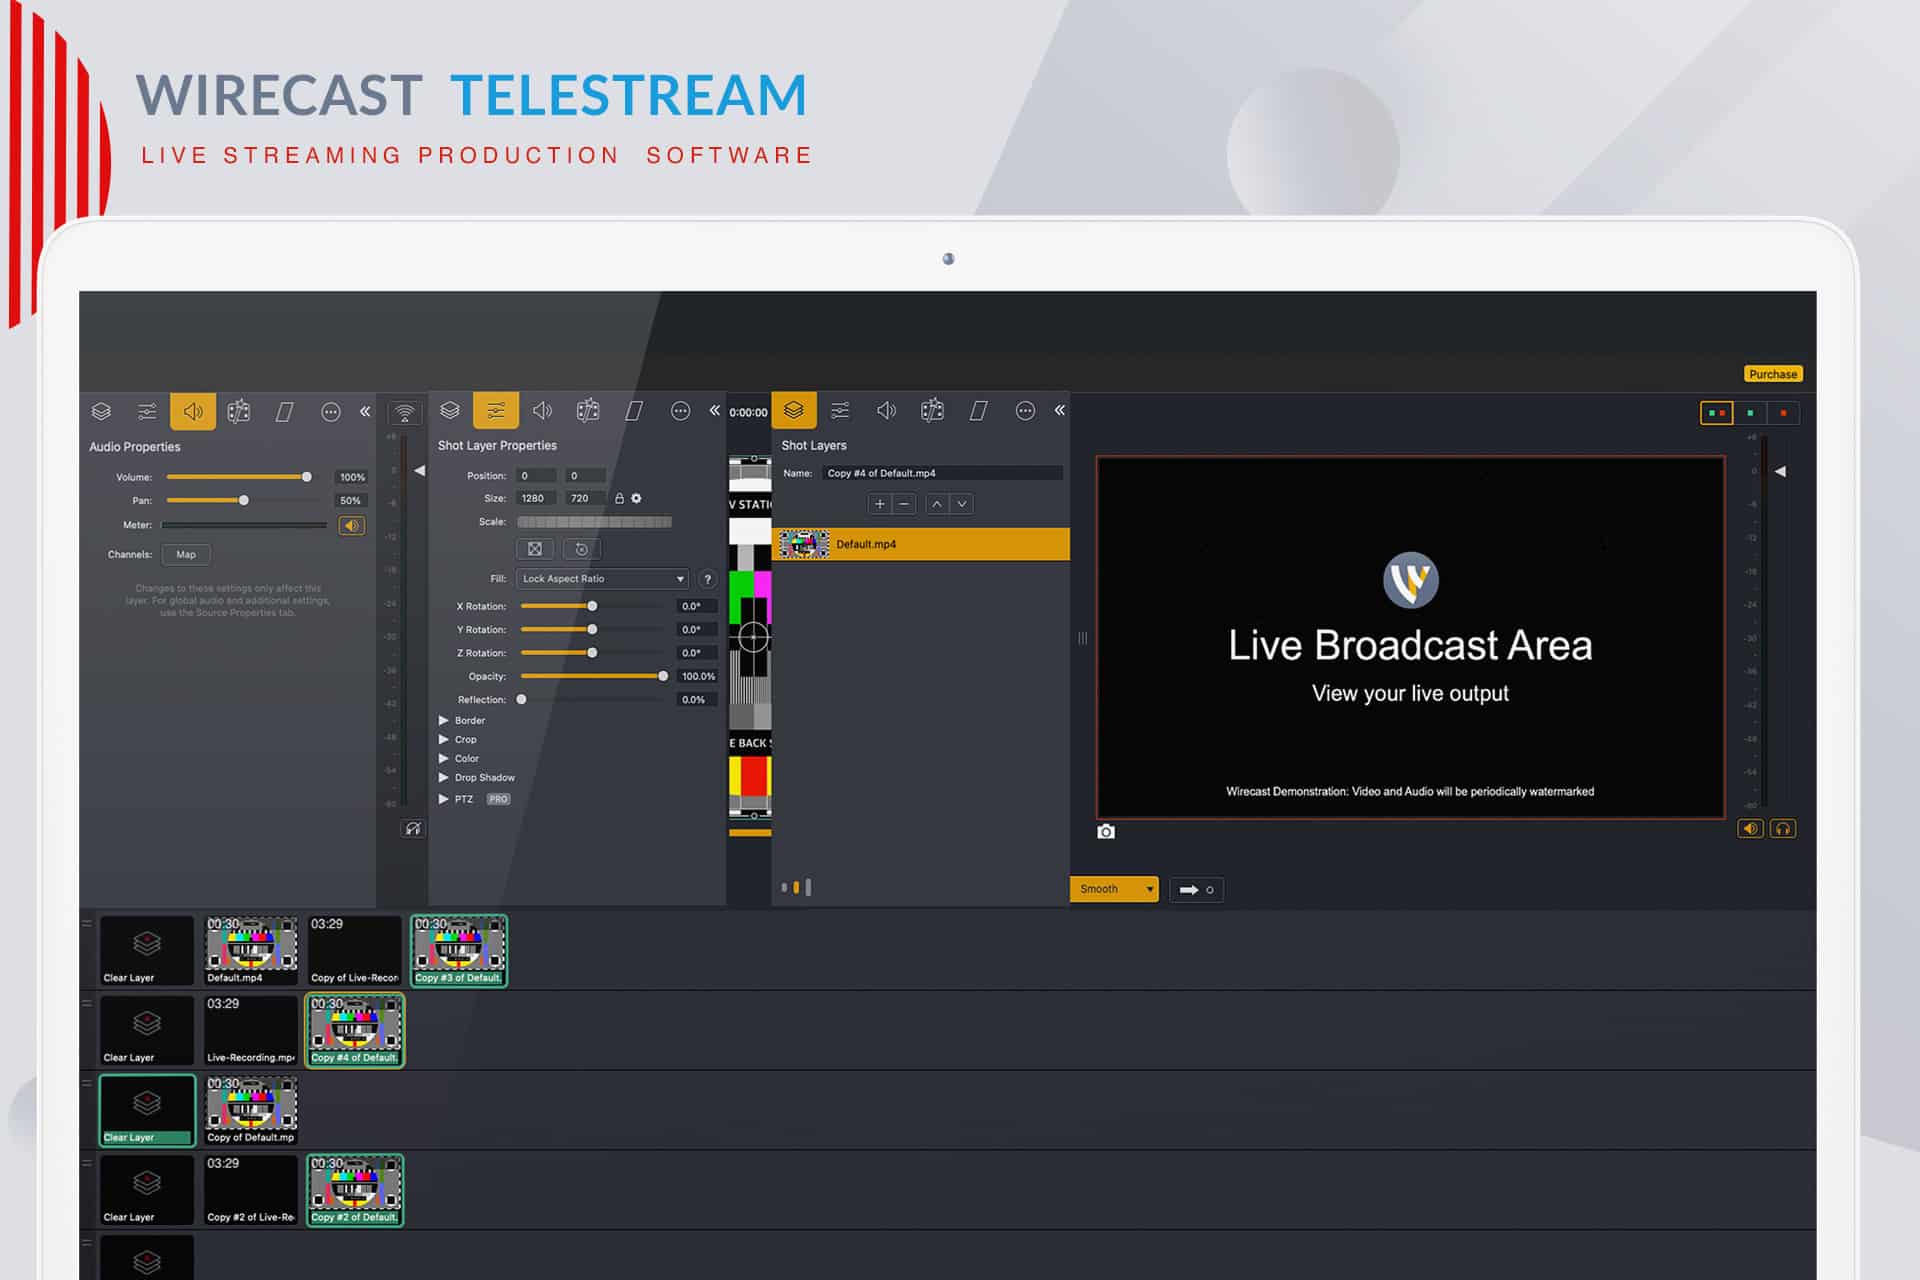Select the preview-and-live dual layout button
Image resolution: width=1920 pixels, height=1280 pixels.
click(1717, 413)
